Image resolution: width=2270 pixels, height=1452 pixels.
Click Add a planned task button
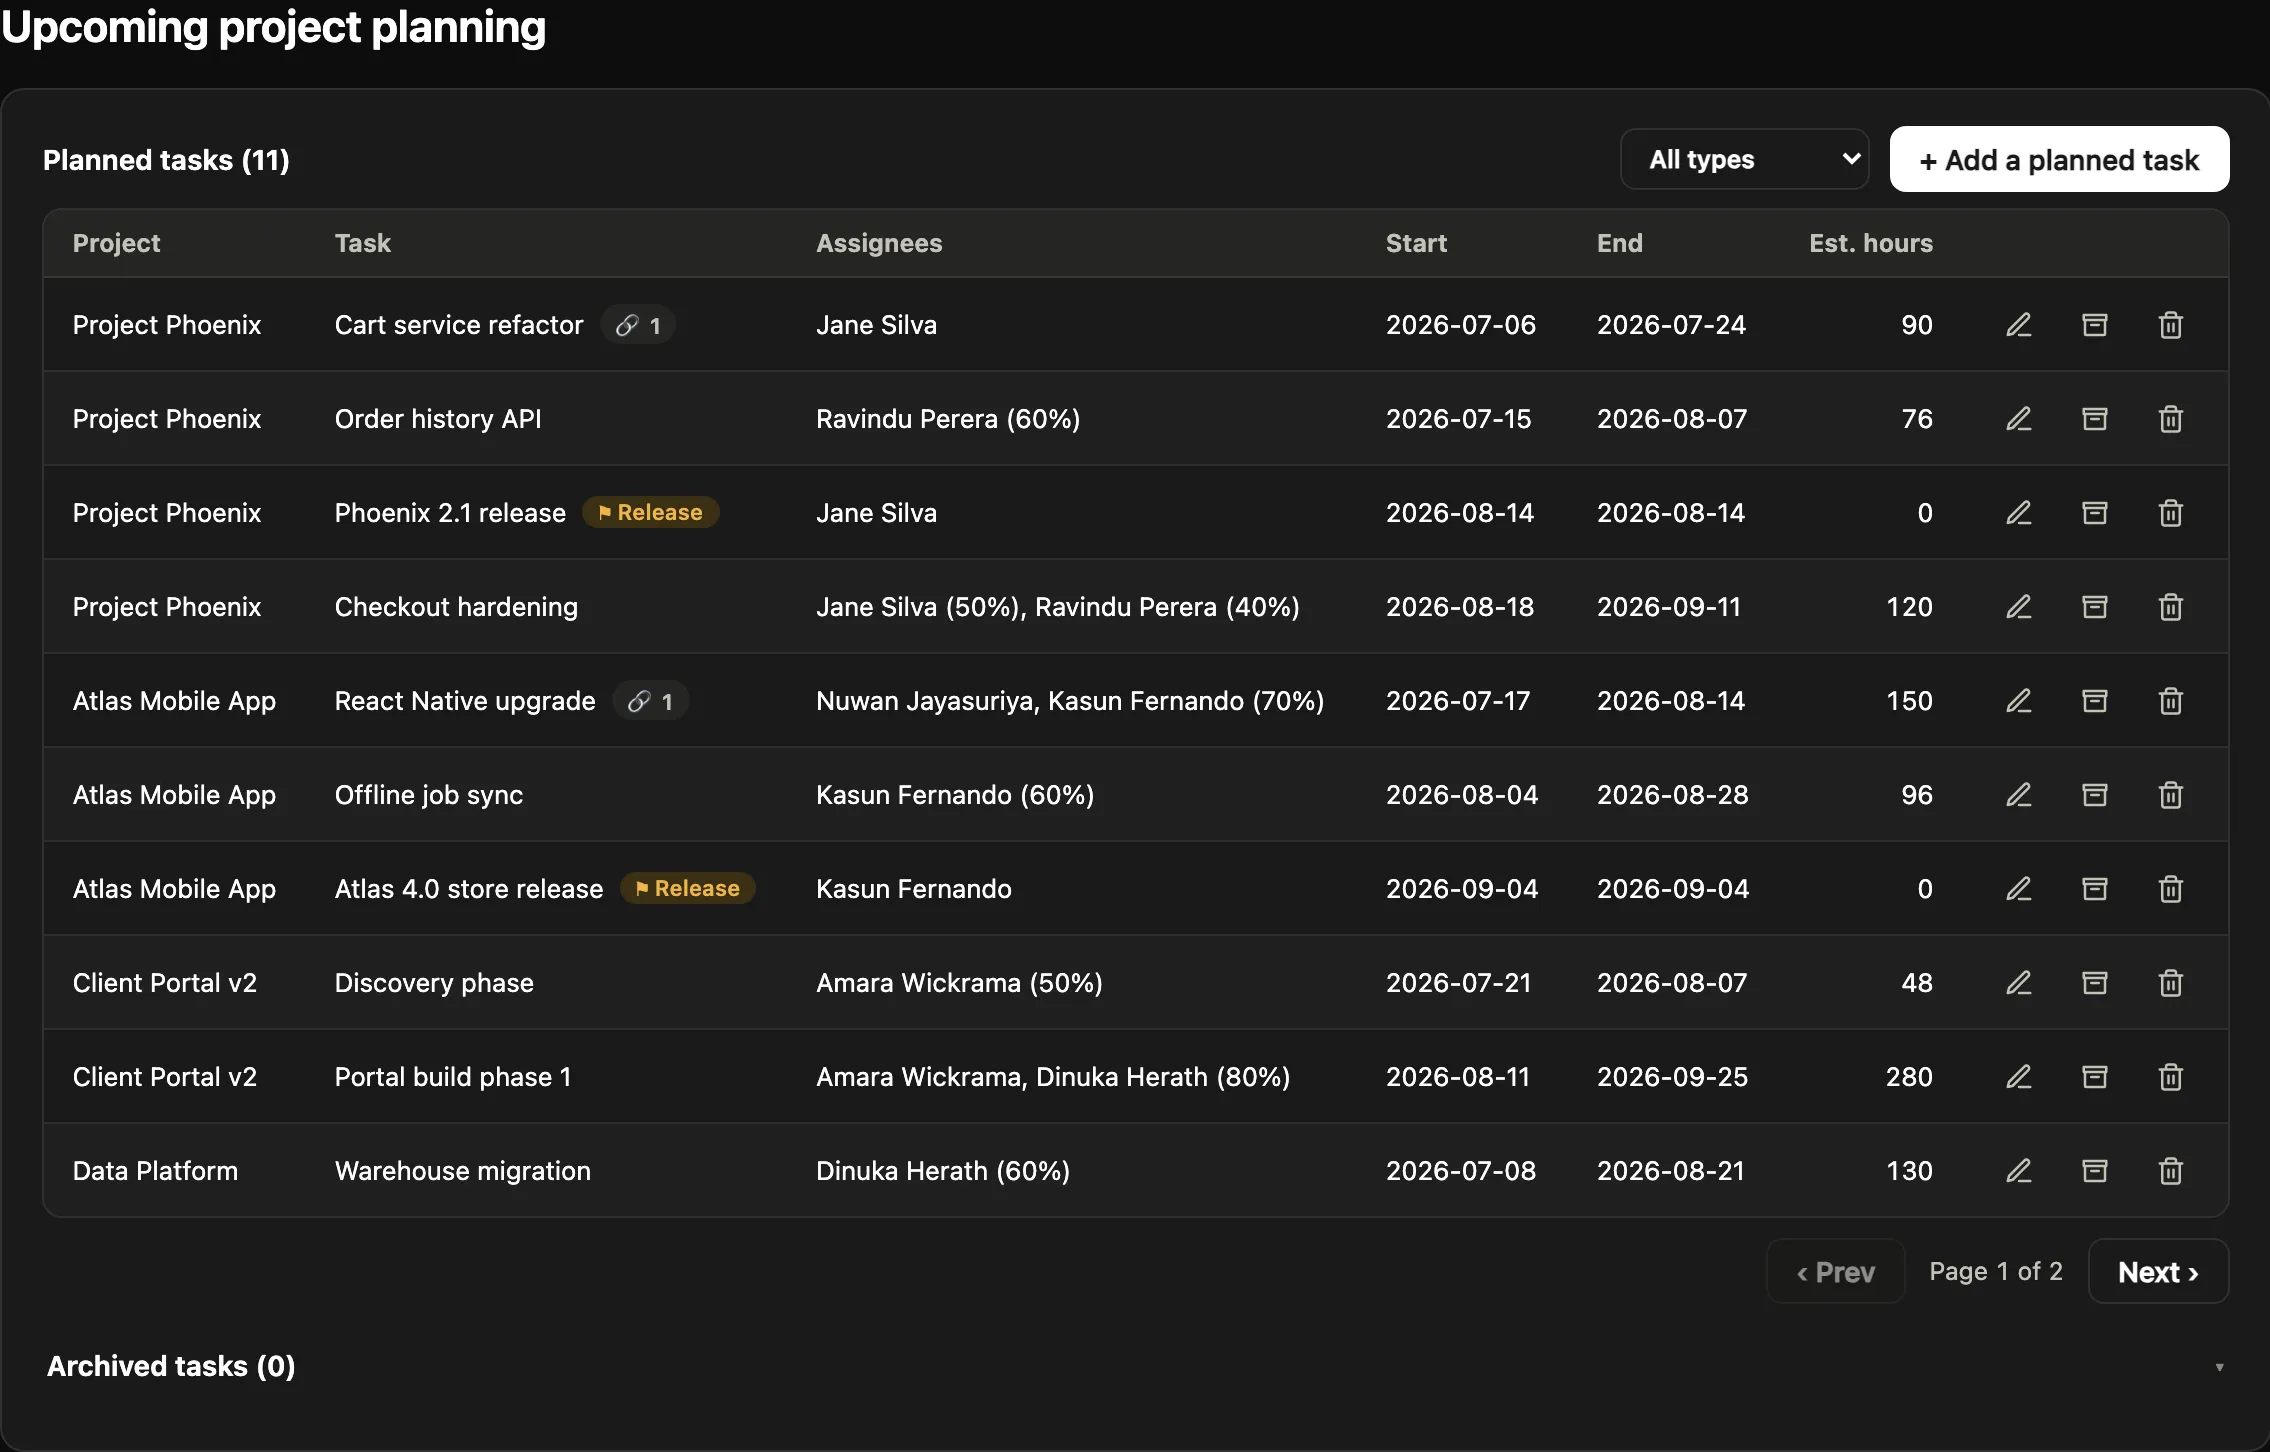2059,159
